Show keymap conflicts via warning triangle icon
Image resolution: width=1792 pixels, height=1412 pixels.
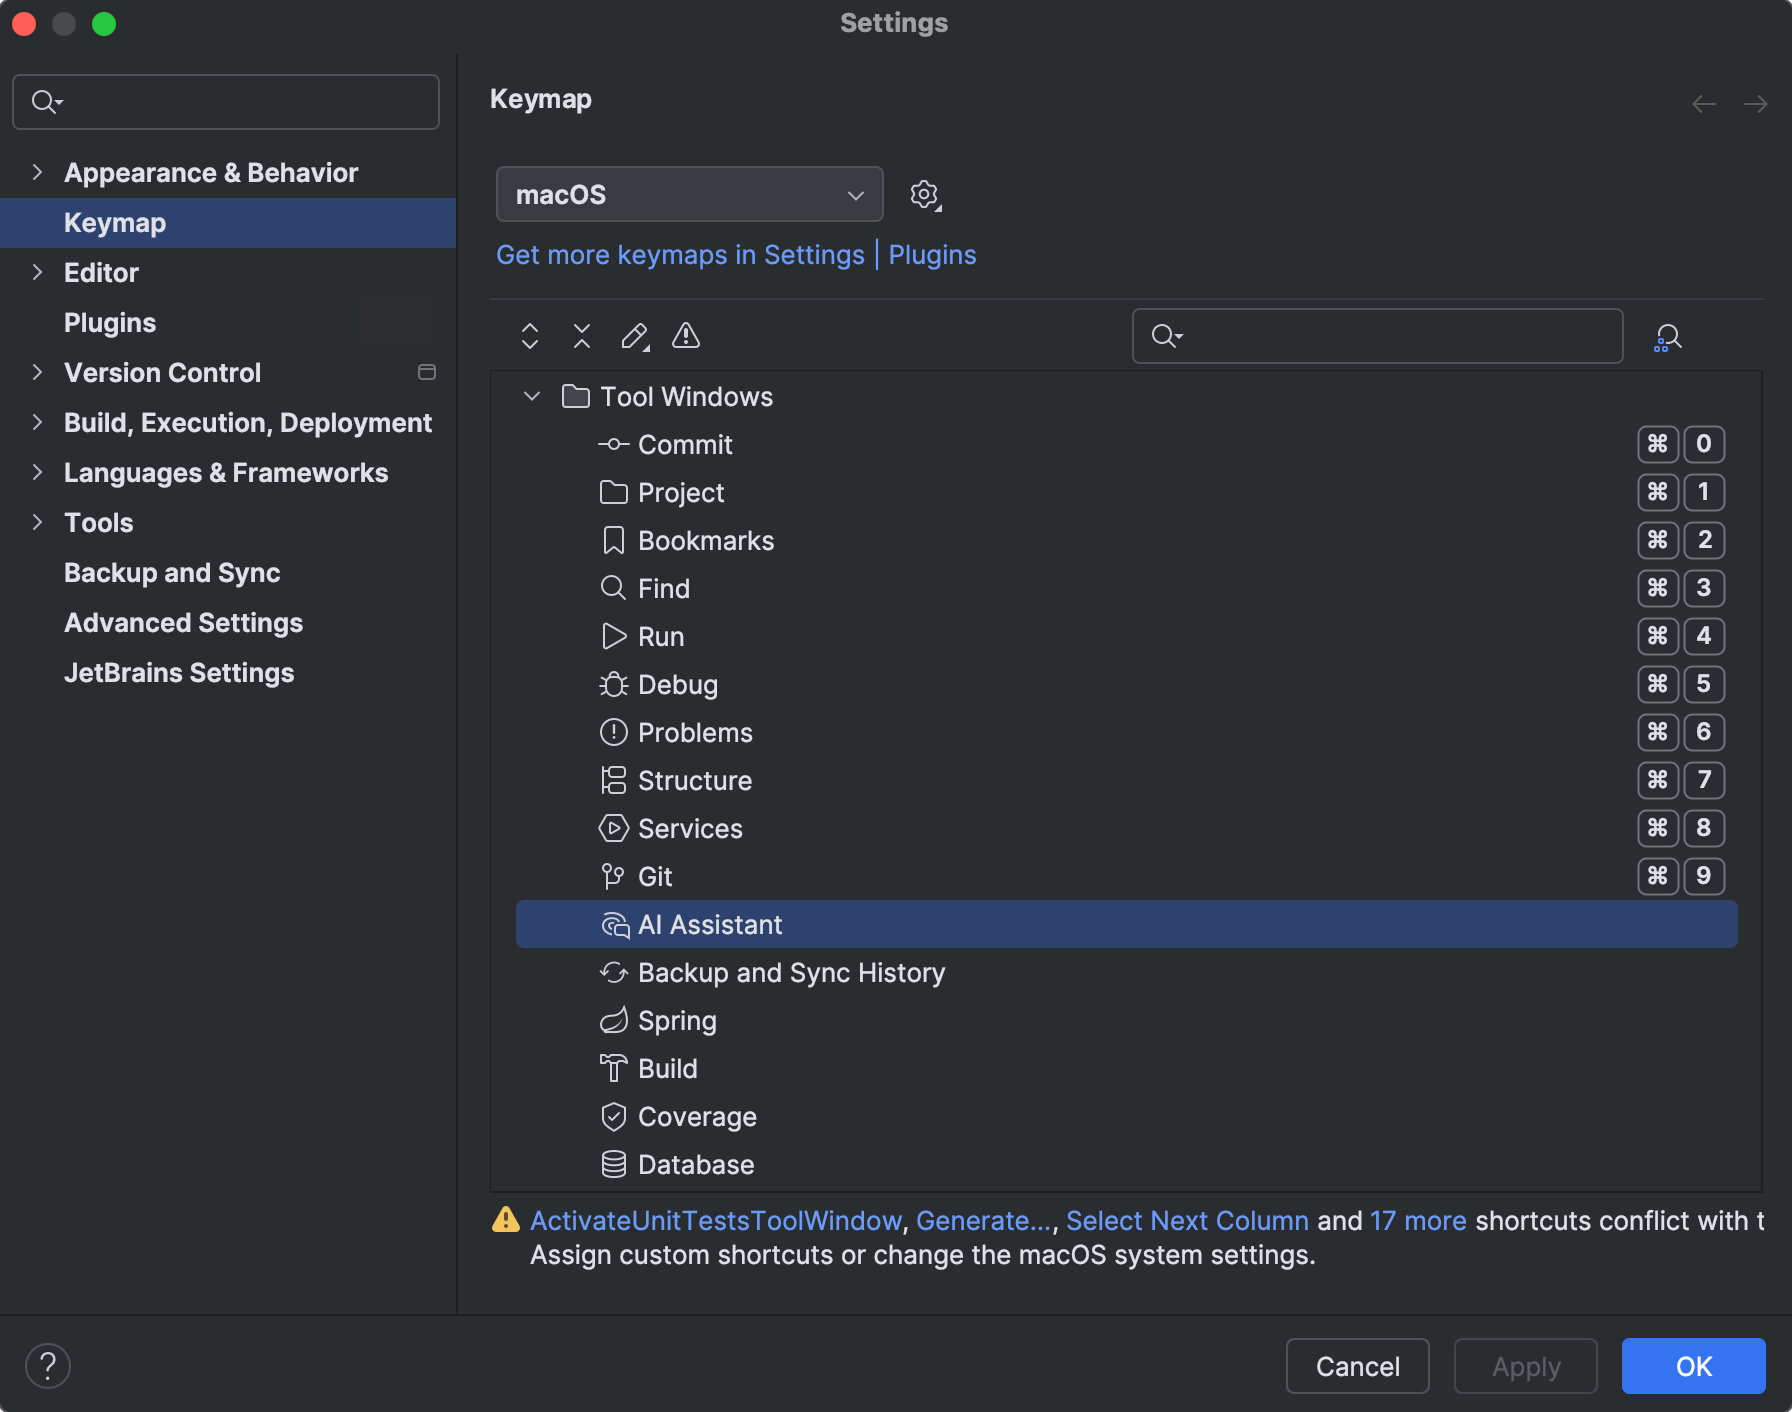coord(686,336)
